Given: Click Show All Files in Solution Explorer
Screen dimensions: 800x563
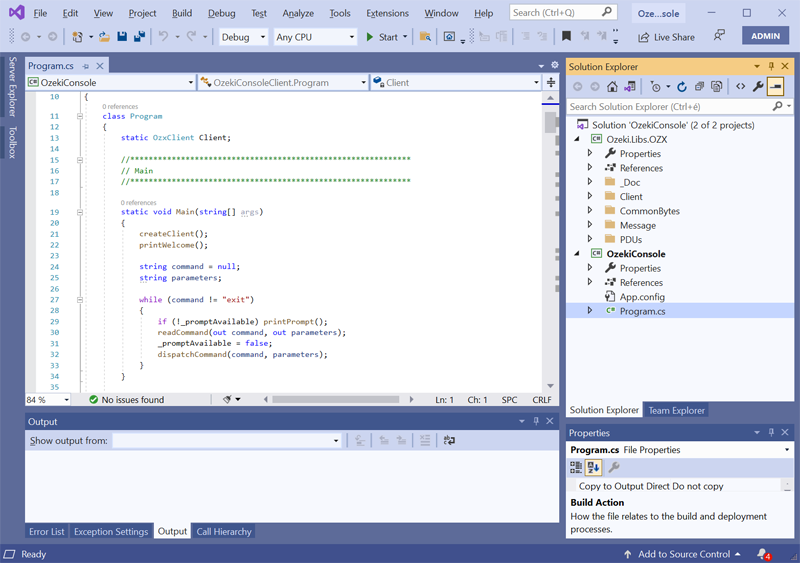Looking at the screenshot, I should click(x=716, y=87).
